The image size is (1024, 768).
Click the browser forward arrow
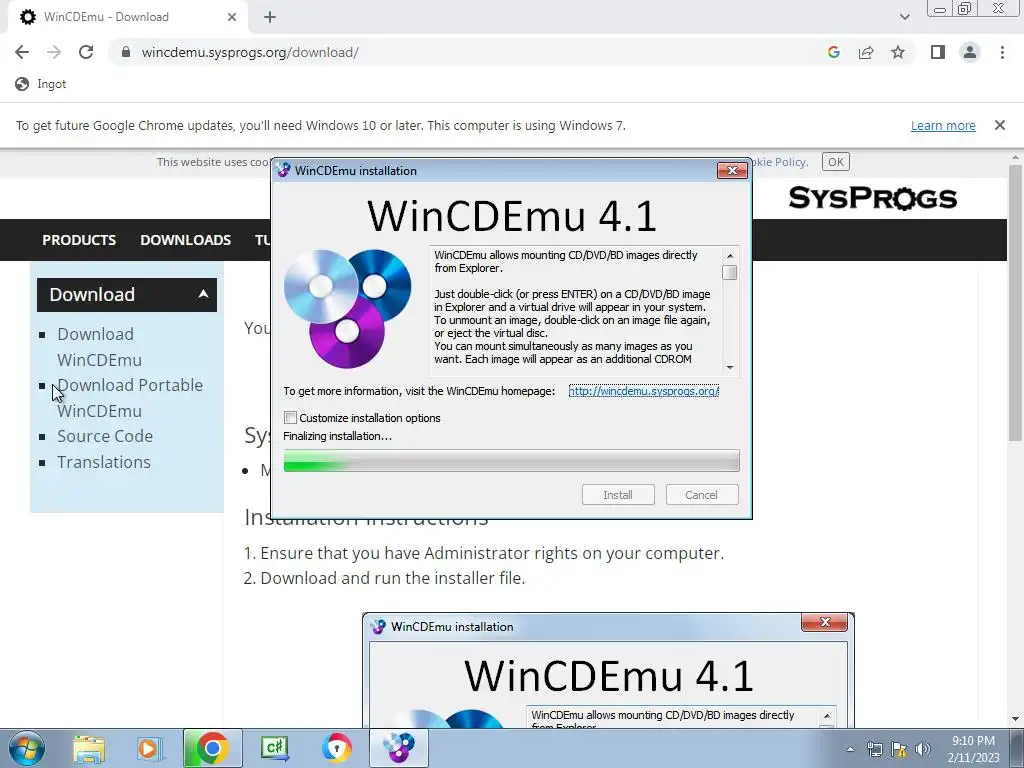tap(54, 52)
